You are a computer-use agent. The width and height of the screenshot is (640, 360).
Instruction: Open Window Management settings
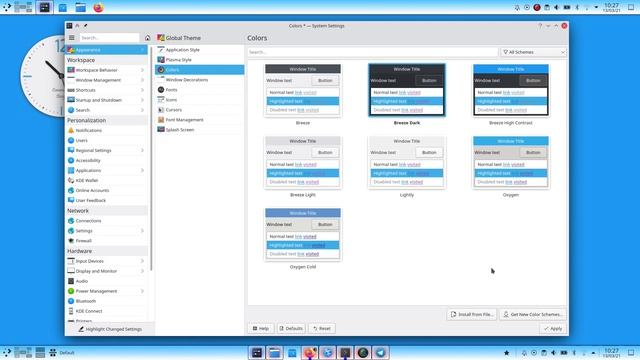107,80
